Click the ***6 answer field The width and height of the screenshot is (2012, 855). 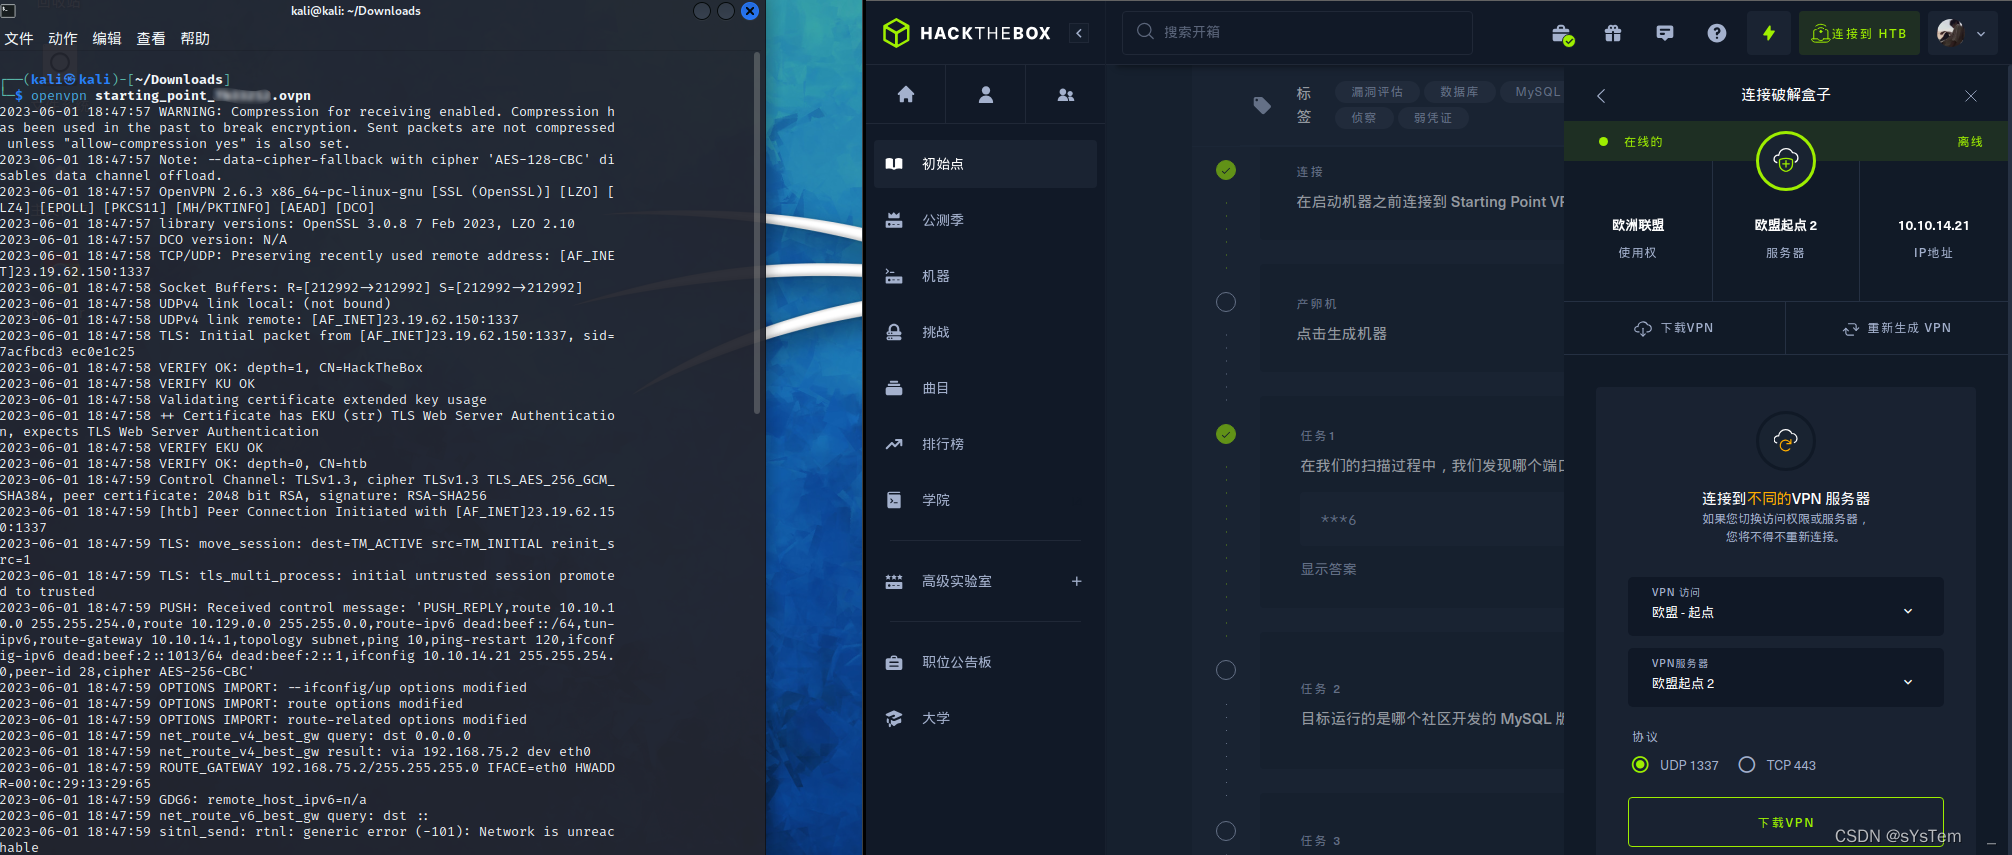(1432, 520)
